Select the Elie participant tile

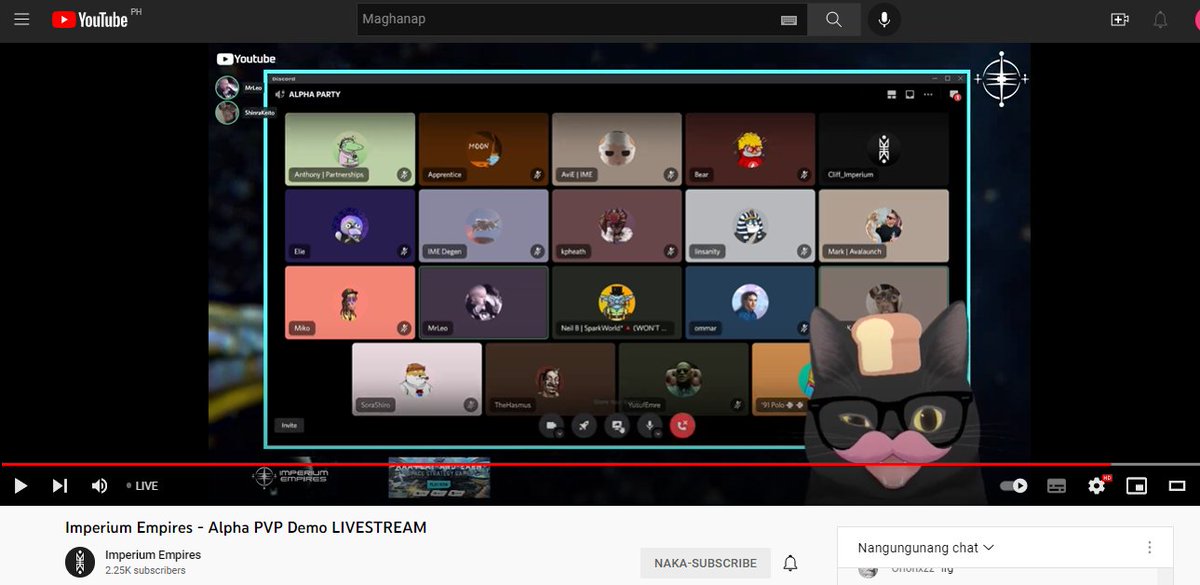pos(350,226)
